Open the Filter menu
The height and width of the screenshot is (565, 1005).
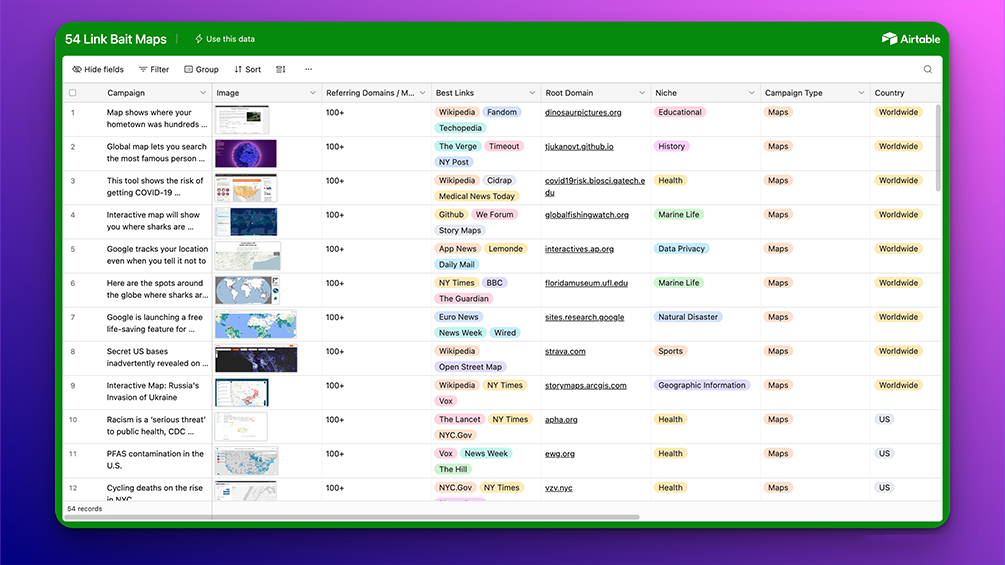pyautogui.click(x=154, y=69)
